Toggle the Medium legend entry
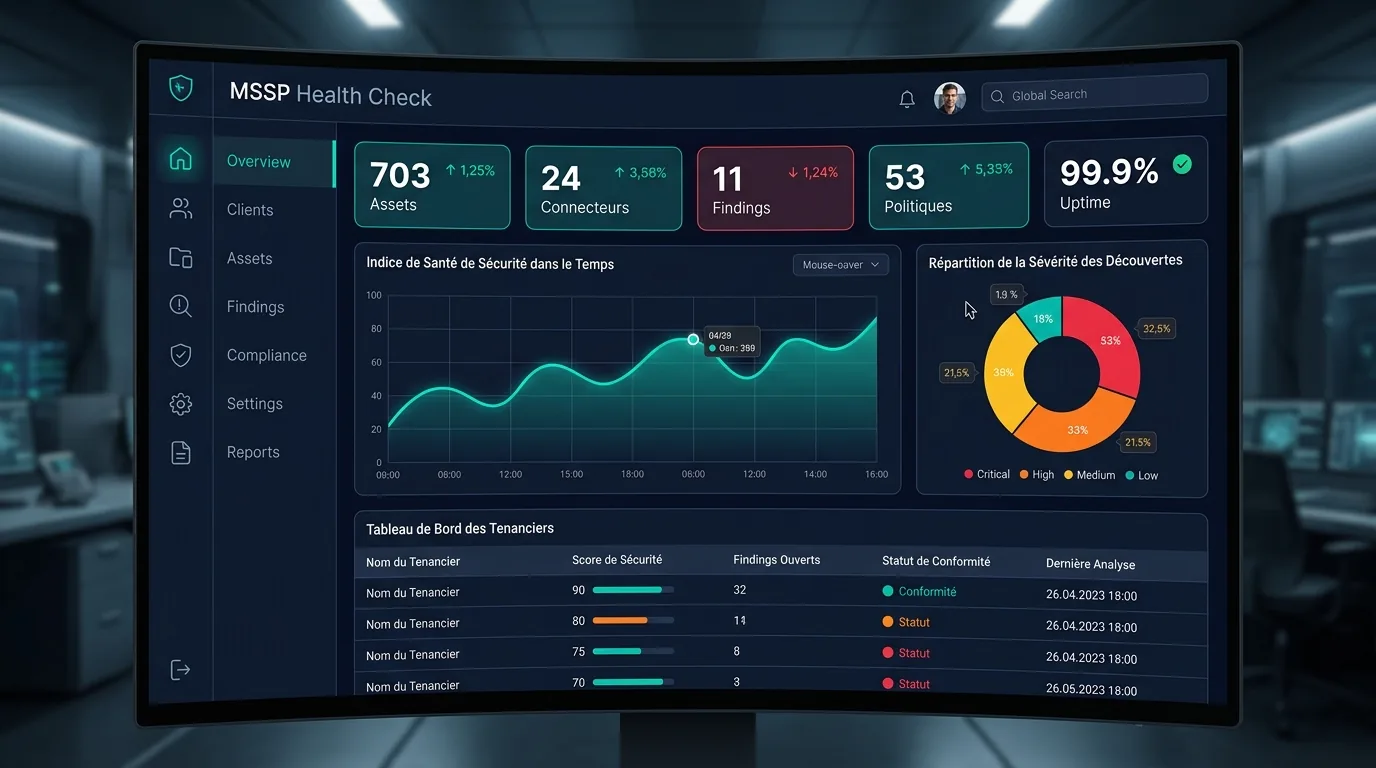This screenshot has height=768, width=1376. (1089, 475)
